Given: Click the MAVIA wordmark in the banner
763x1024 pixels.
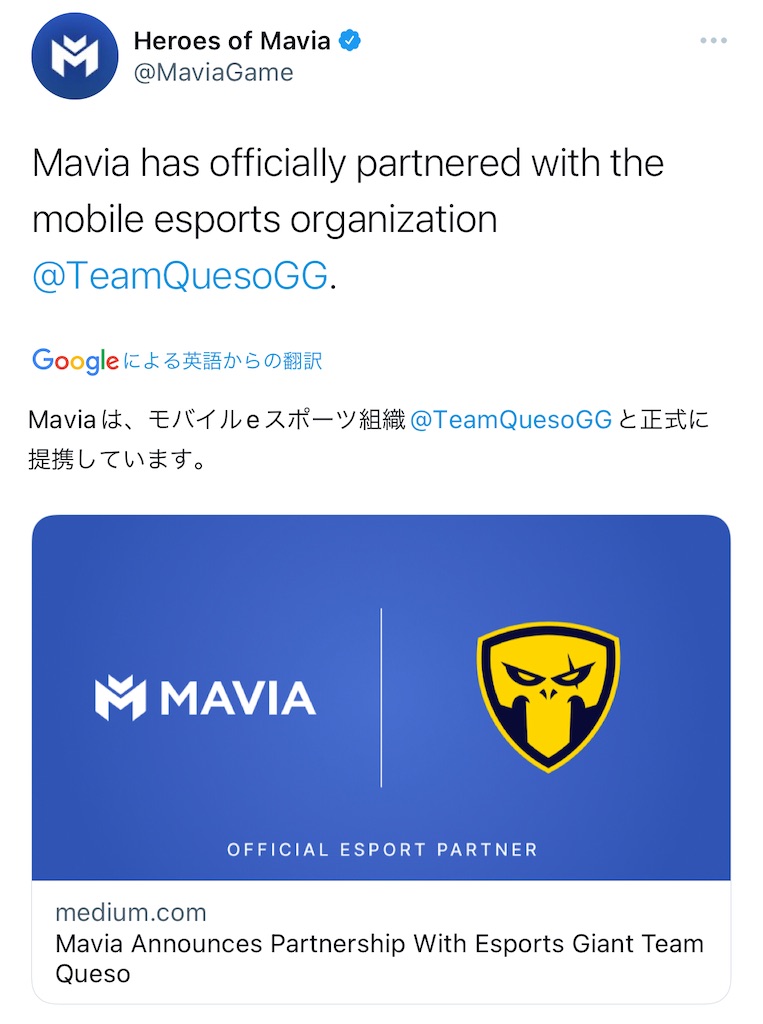Looking at the screenshot, I should pyautogui.click(x=238, y=698).
